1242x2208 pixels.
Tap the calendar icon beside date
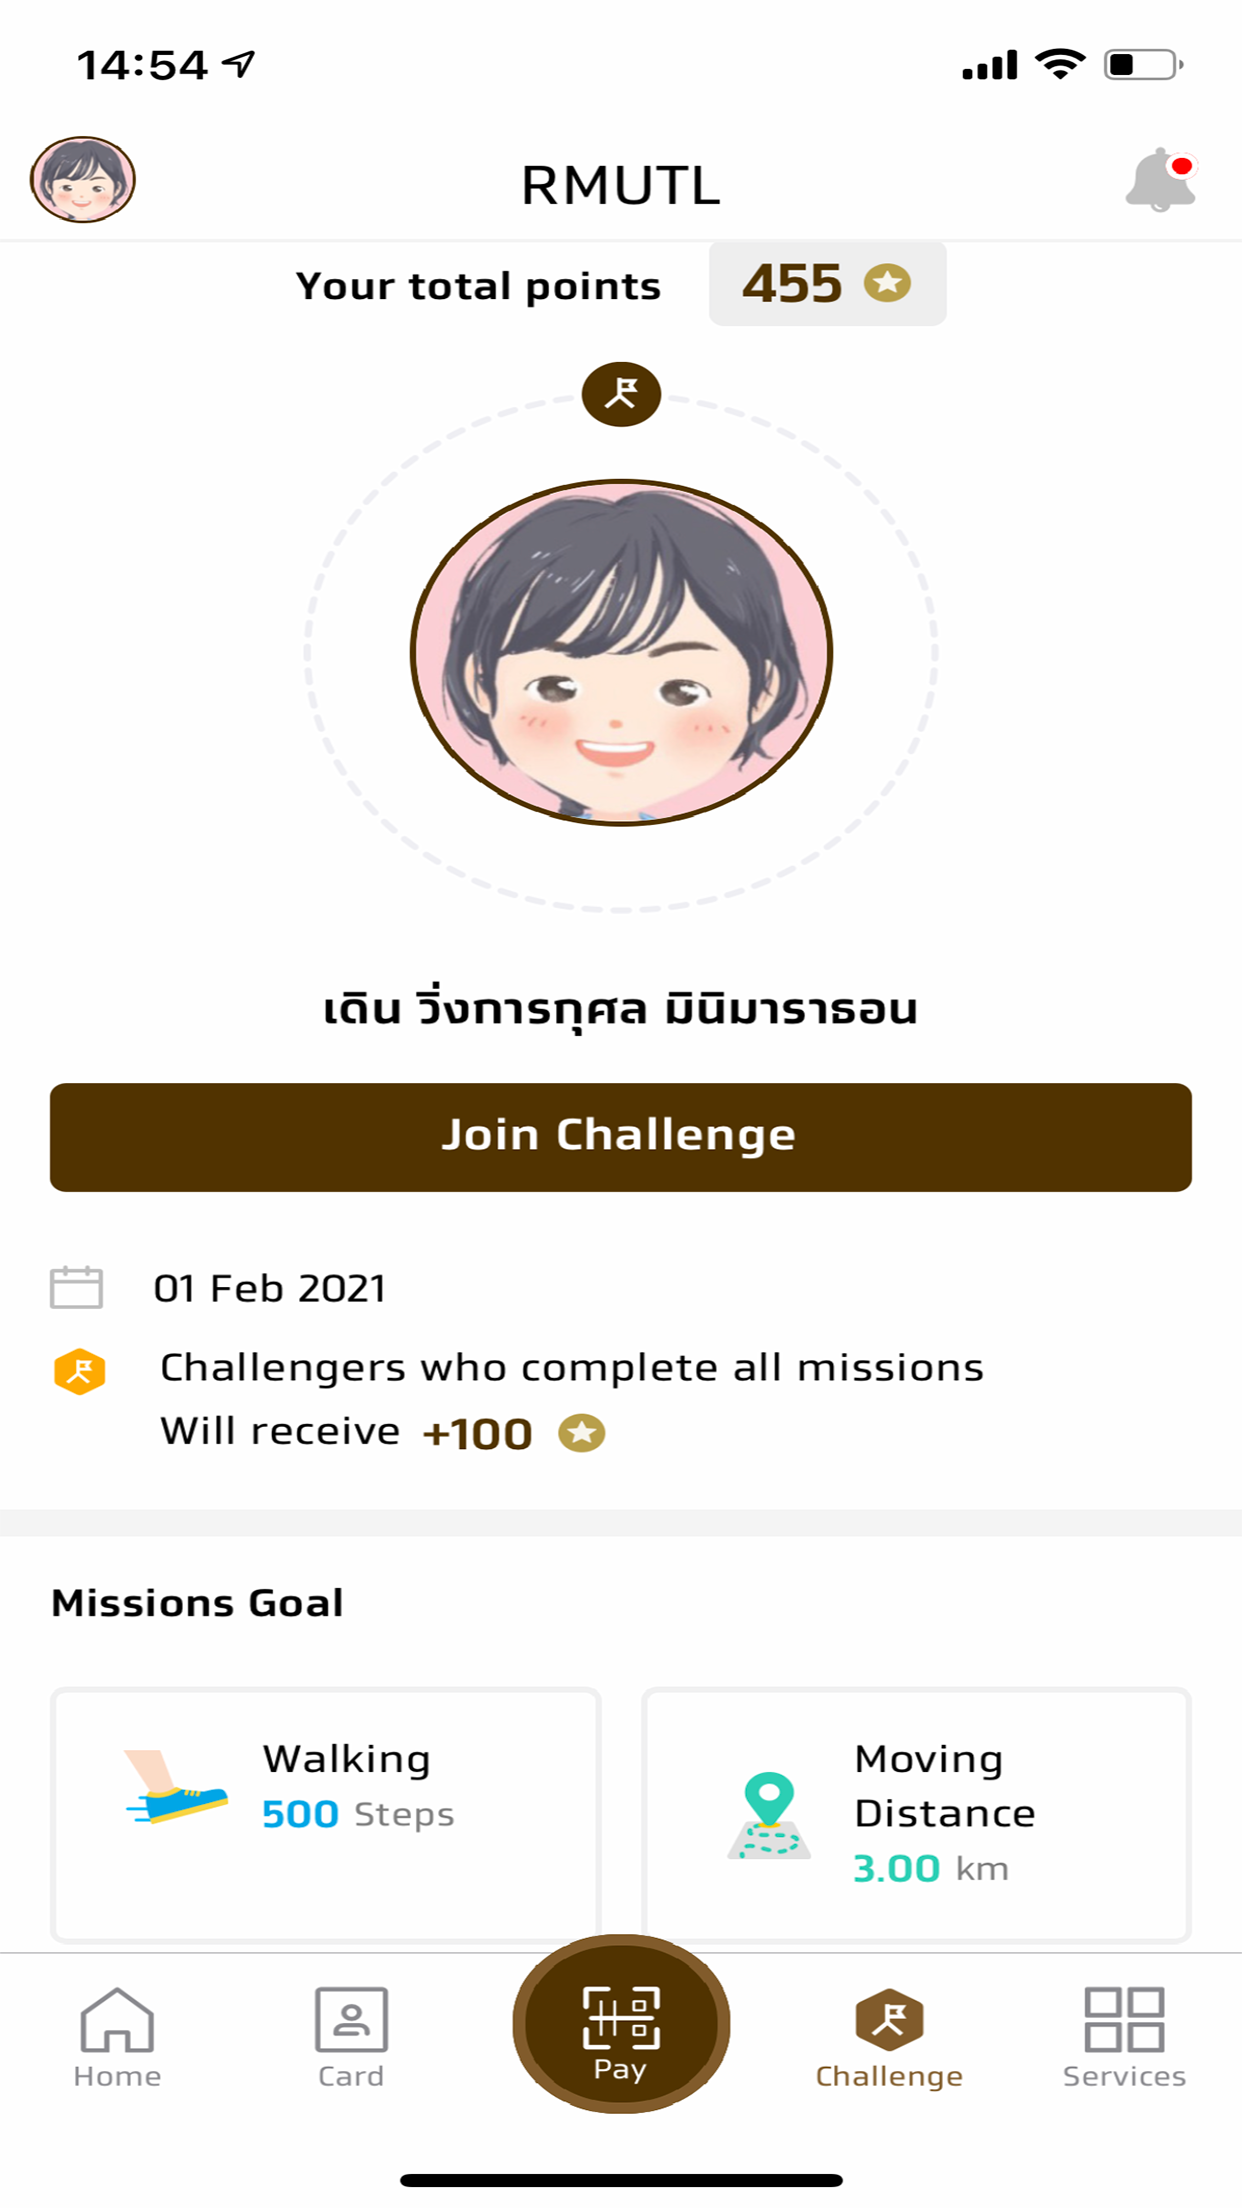(77, 1288)
